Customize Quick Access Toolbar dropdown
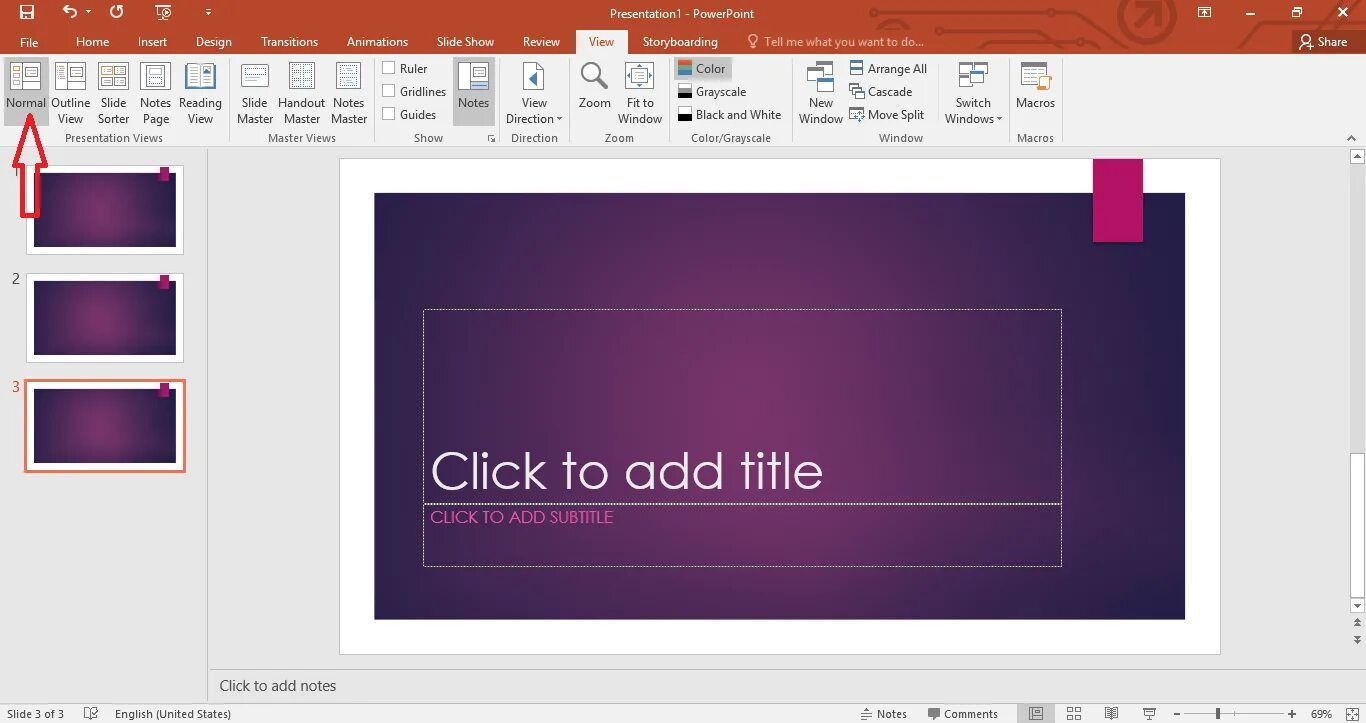Screen dimensions: 1366x723 208,13
